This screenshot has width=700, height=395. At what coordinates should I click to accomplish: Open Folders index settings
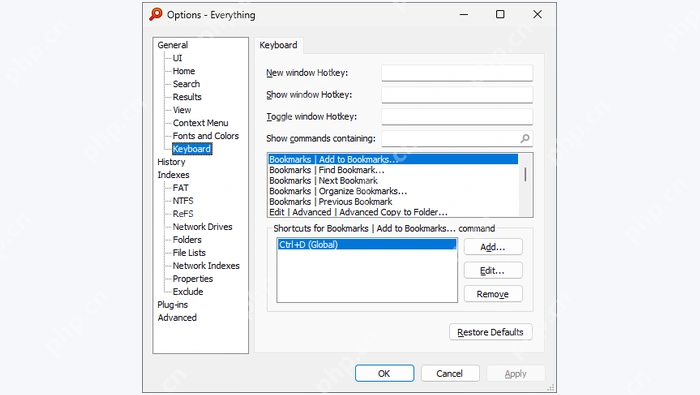pos(187,239)
